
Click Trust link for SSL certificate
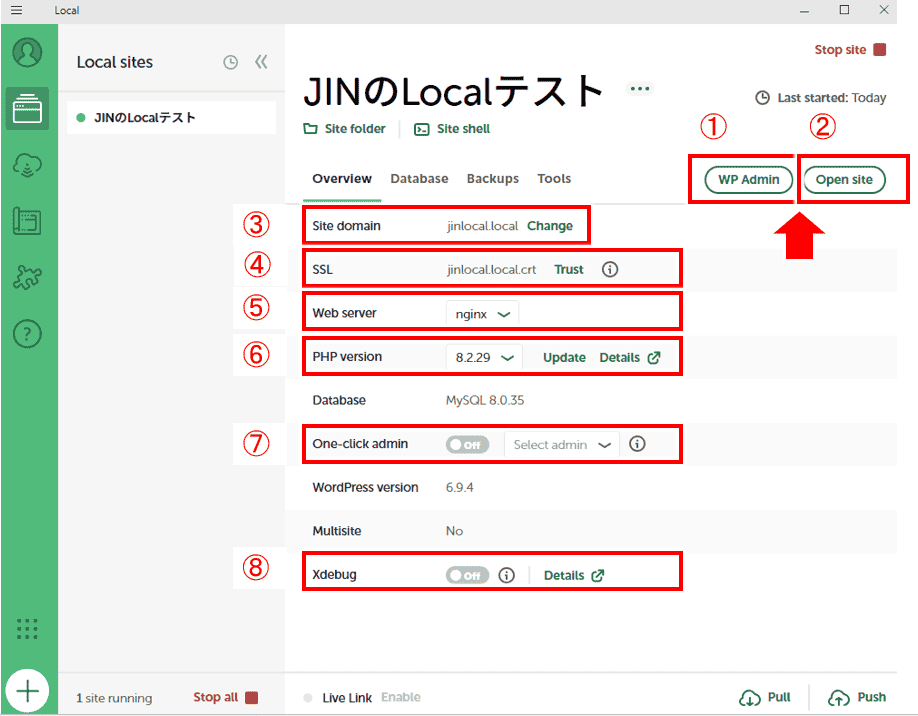pyautogui.click(x=569, y=269)
